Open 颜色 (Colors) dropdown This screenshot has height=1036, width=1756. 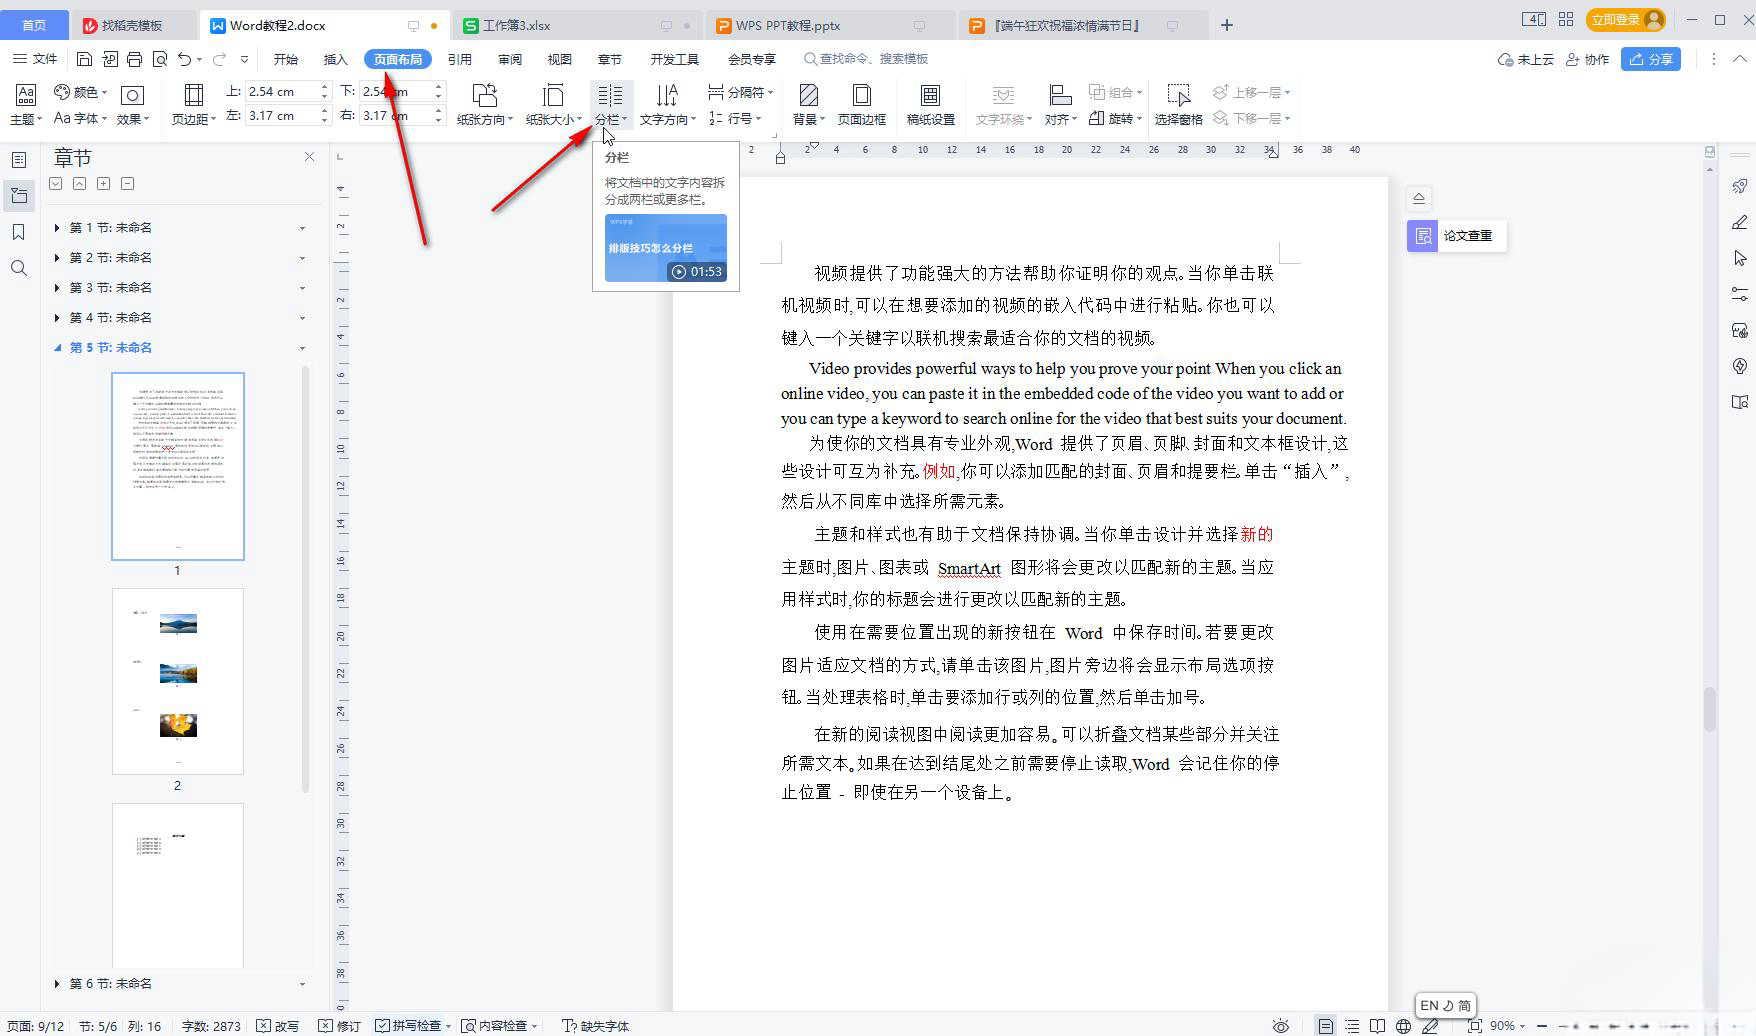click(80, 92)
